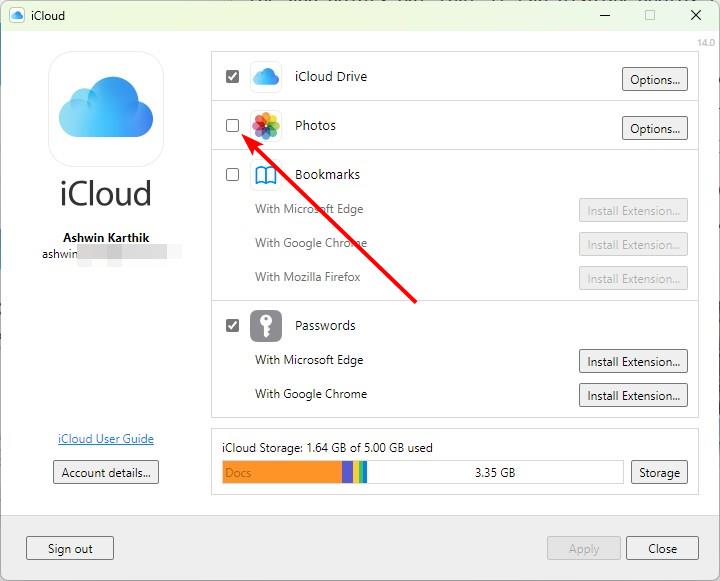Uncheck the iCloud Drive checkbox

click(232, 76)
